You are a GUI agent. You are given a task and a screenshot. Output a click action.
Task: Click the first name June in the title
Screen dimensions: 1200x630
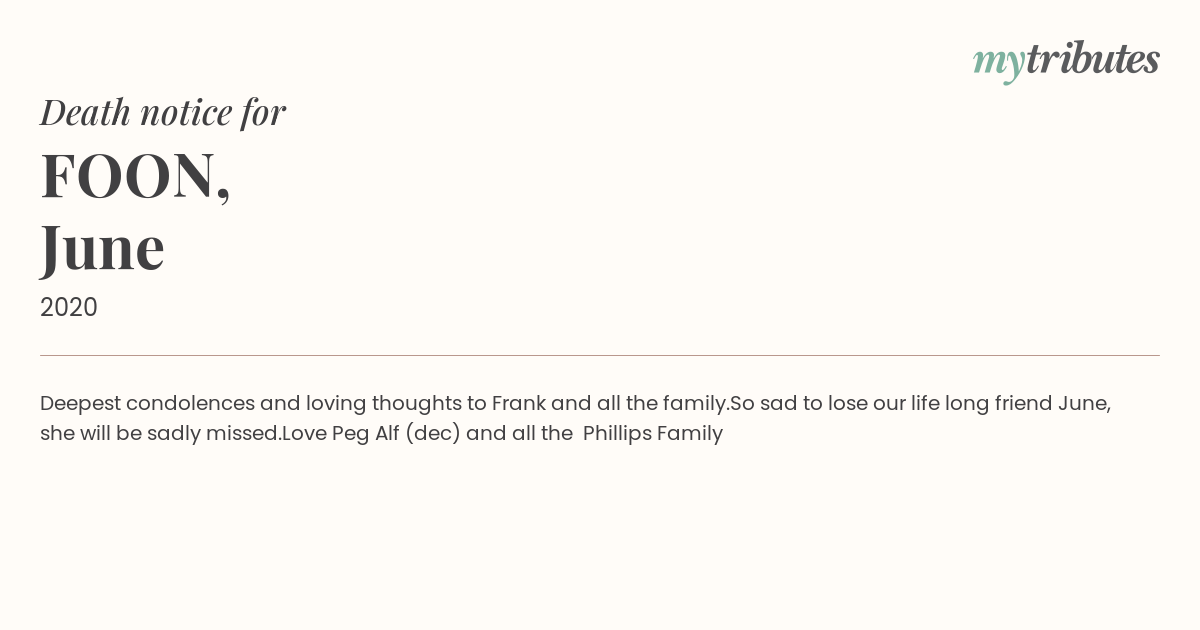(102, 248)
